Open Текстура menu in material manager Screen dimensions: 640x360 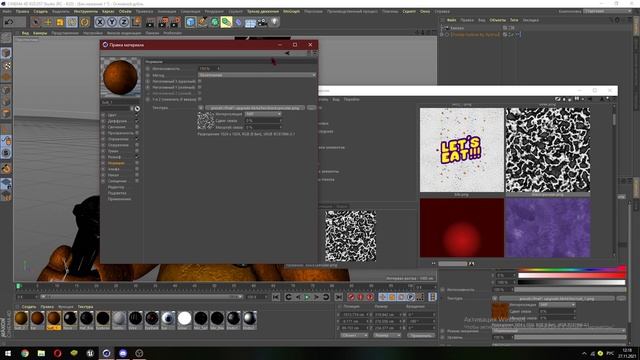point(85,307)
